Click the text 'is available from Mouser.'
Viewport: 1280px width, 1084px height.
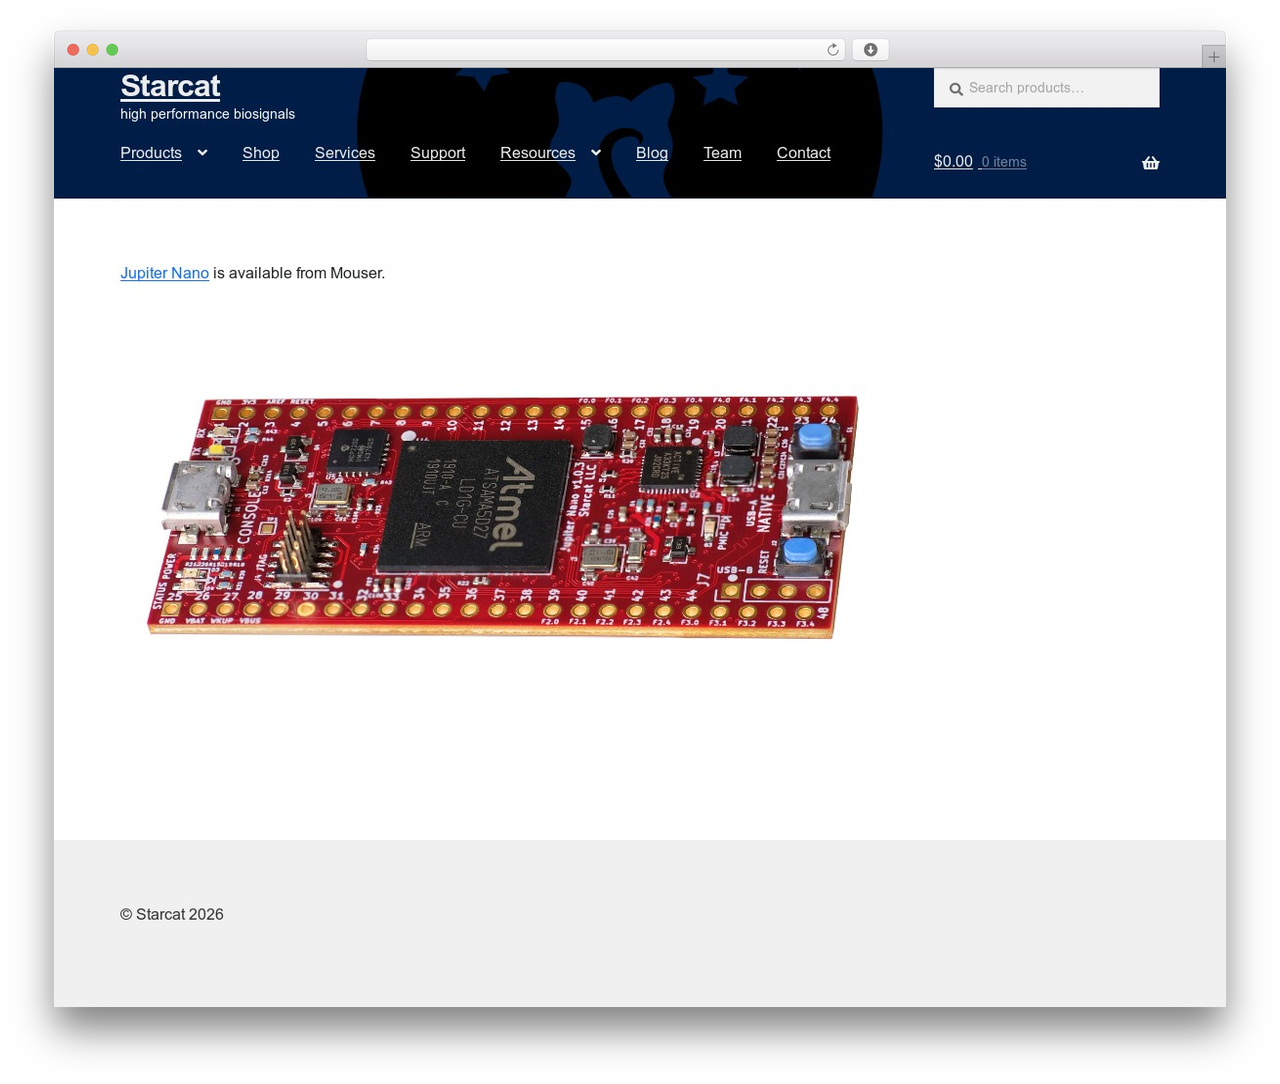click(299, 273)
